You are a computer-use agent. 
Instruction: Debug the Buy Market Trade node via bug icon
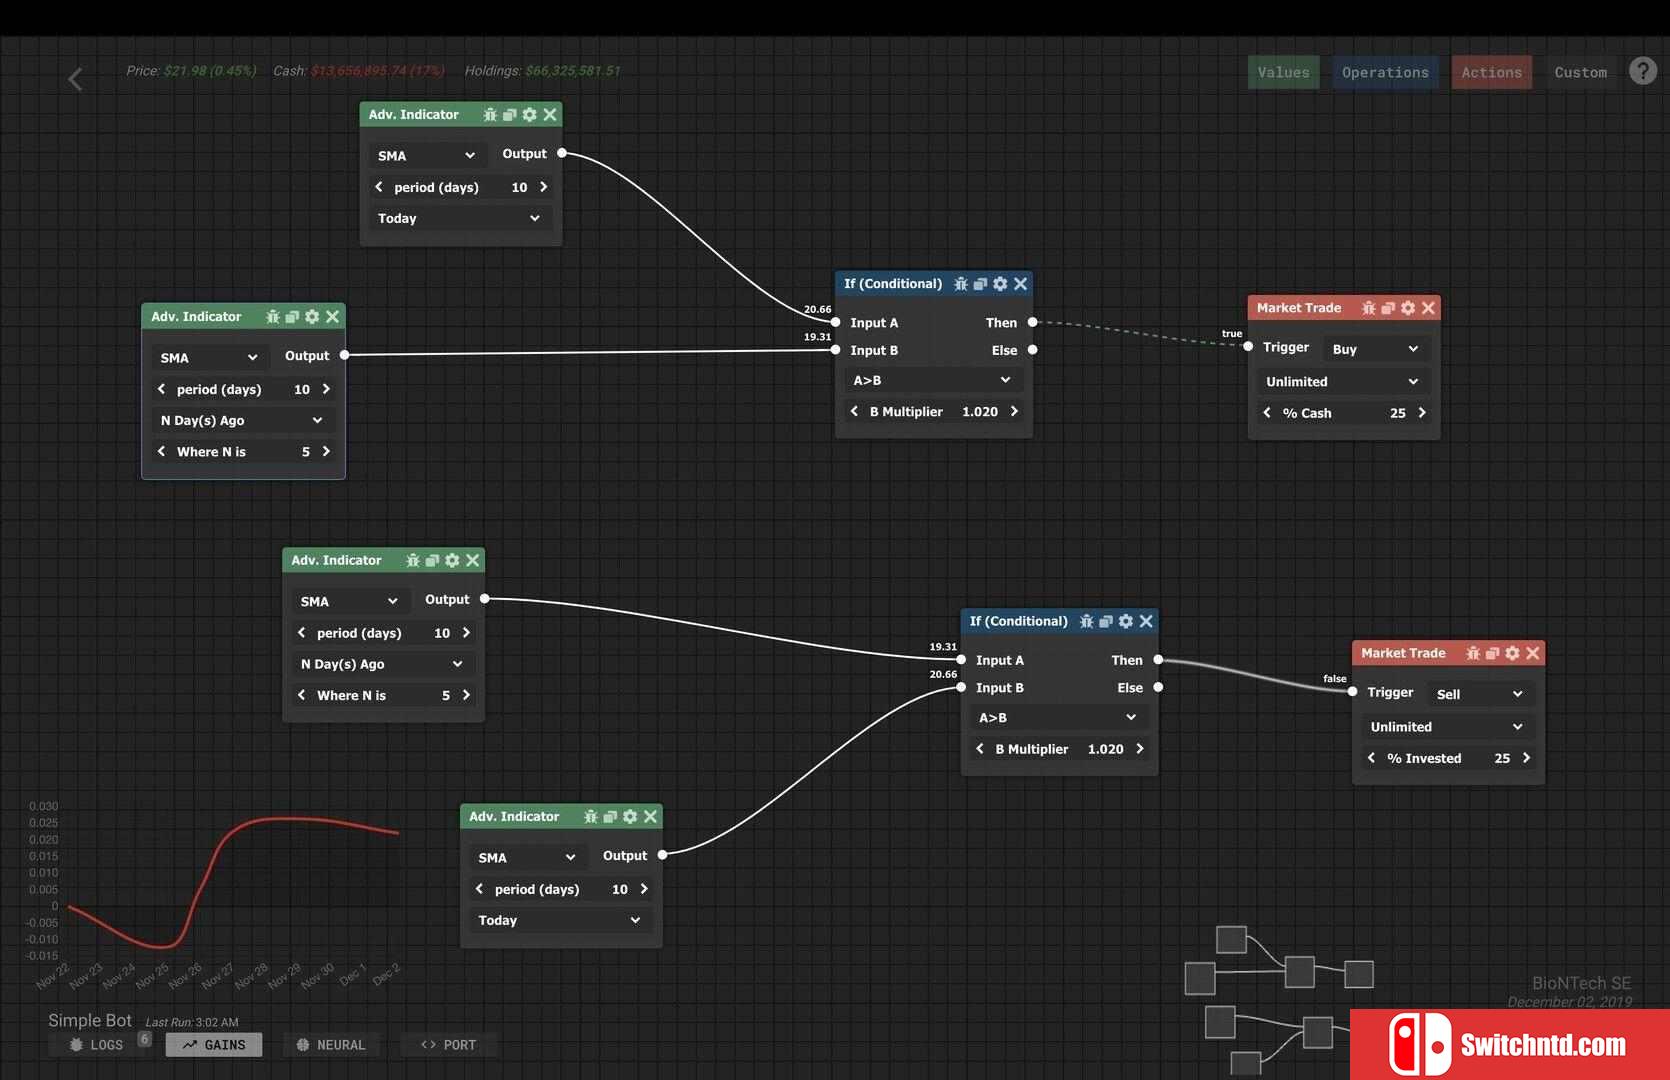click(x=1368, y=308)
